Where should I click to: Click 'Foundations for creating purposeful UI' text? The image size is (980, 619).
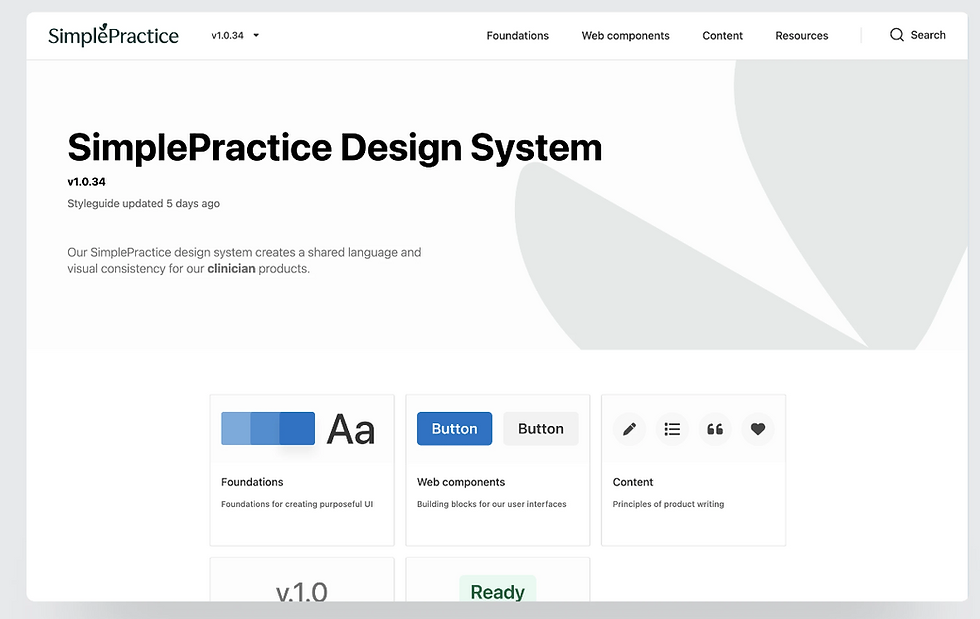[x=297, y=504]
